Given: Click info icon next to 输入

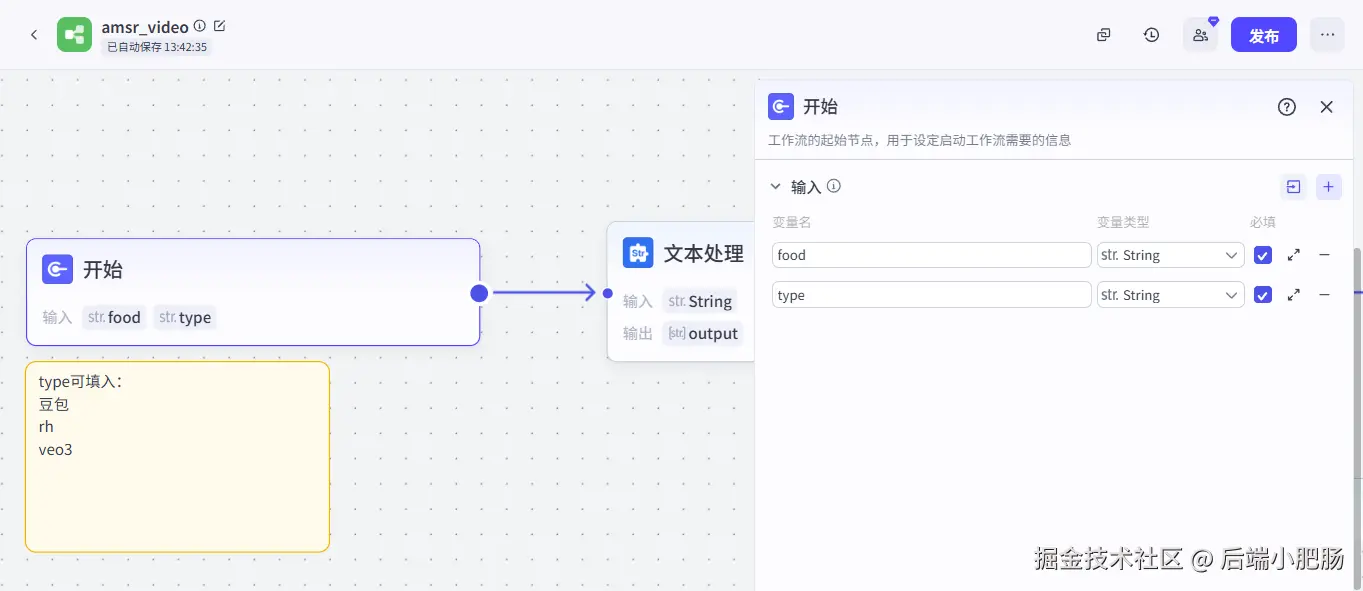Looking at the screenshot, I should click(x=833, y=186).
